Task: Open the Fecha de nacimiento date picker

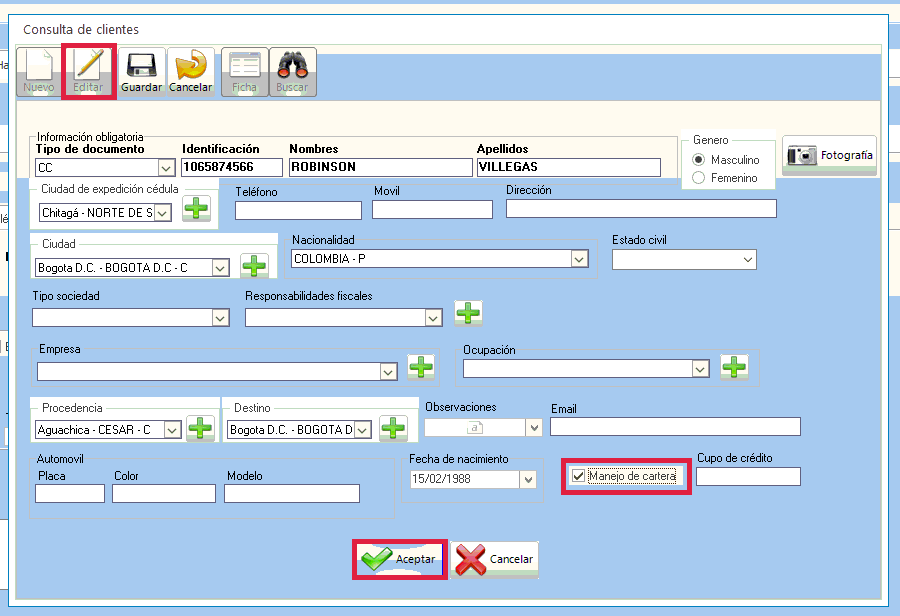Action: click(528, 479)
